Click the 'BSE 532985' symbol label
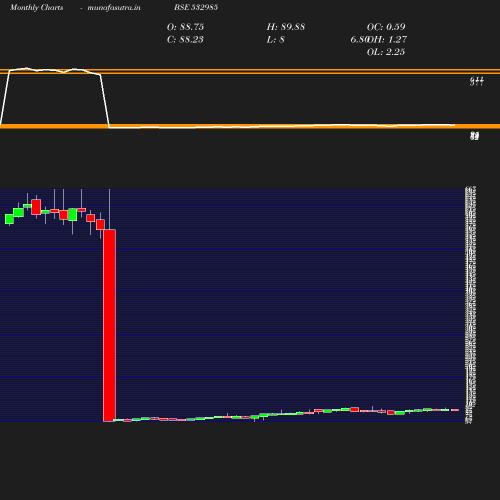500x500 pixels. pos(196,7)
